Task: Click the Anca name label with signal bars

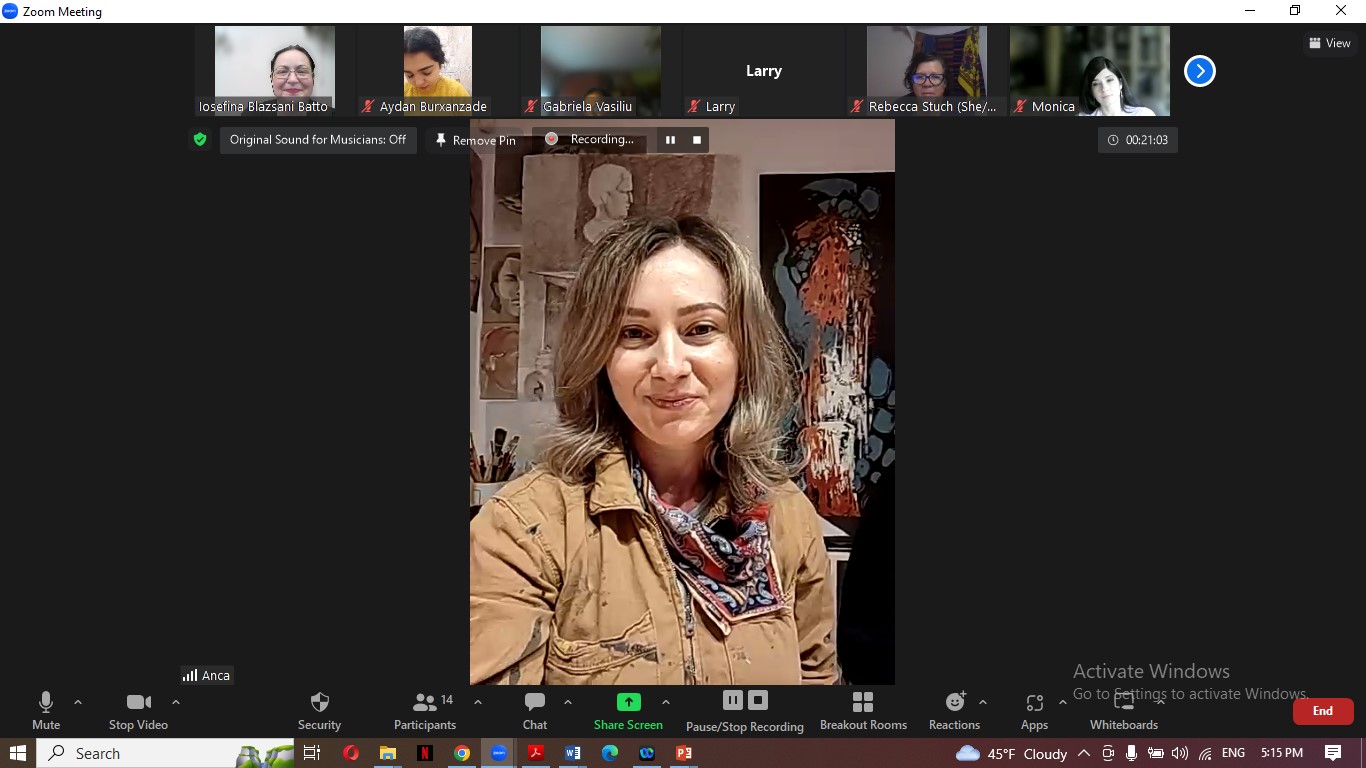Action: coord(206,675)
